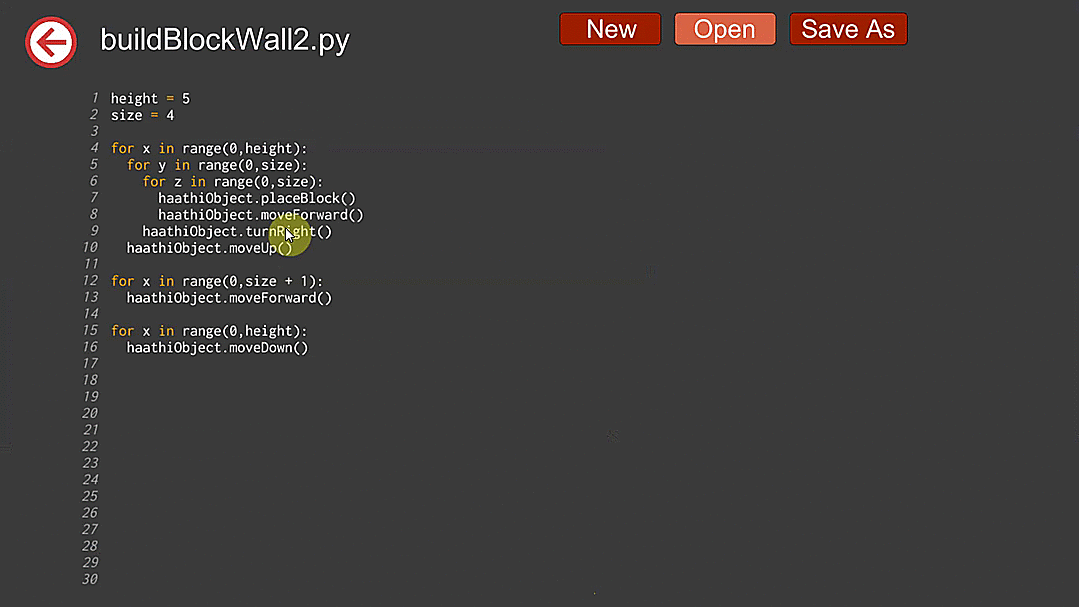Screen dimensions: 1079x607
Task: Click the moveForward() call on line 13
Action: pos(229,298)
